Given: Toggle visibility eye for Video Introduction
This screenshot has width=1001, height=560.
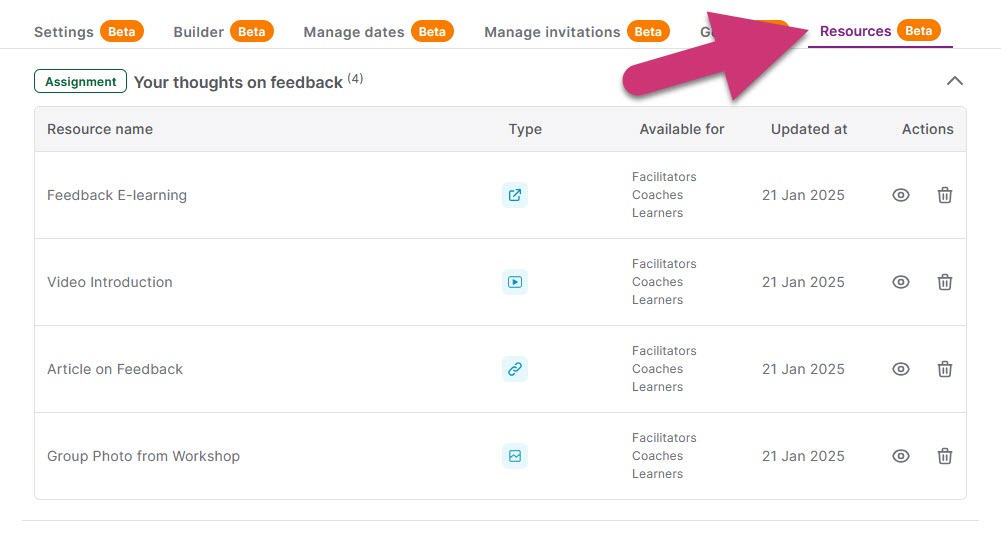Looking at the screenshot, I should click(x=900, y=282).
